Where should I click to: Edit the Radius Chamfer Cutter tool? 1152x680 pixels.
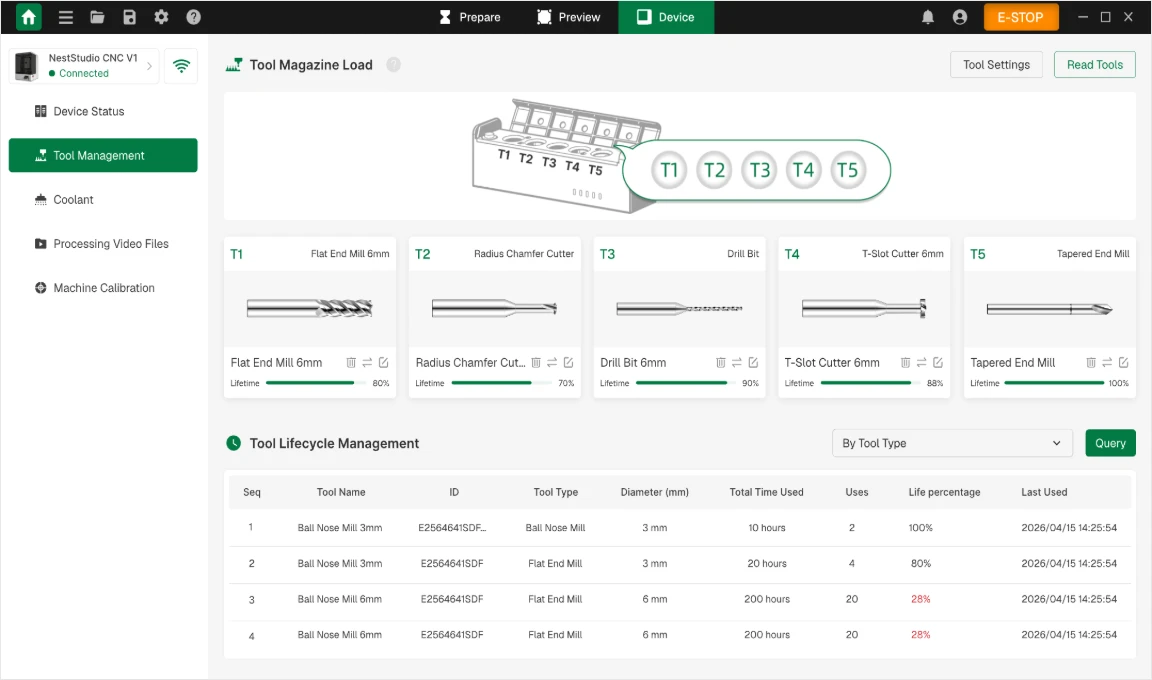569,363
